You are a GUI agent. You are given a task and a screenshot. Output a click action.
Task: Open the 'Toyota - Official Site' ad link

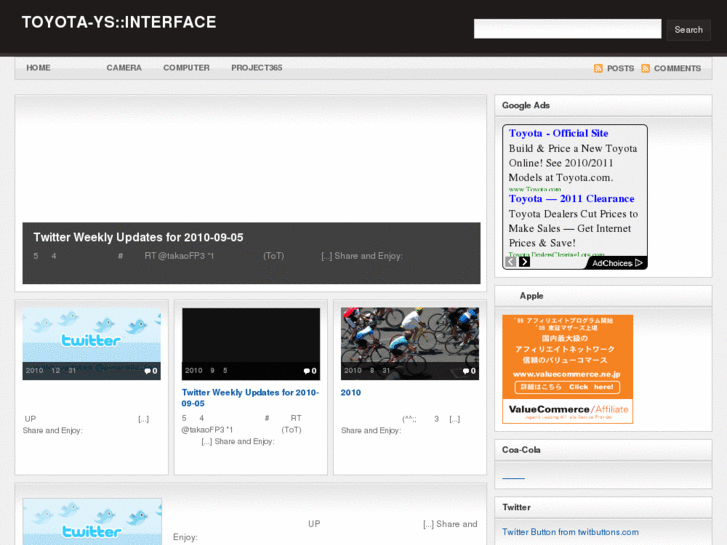coord(558,133)
